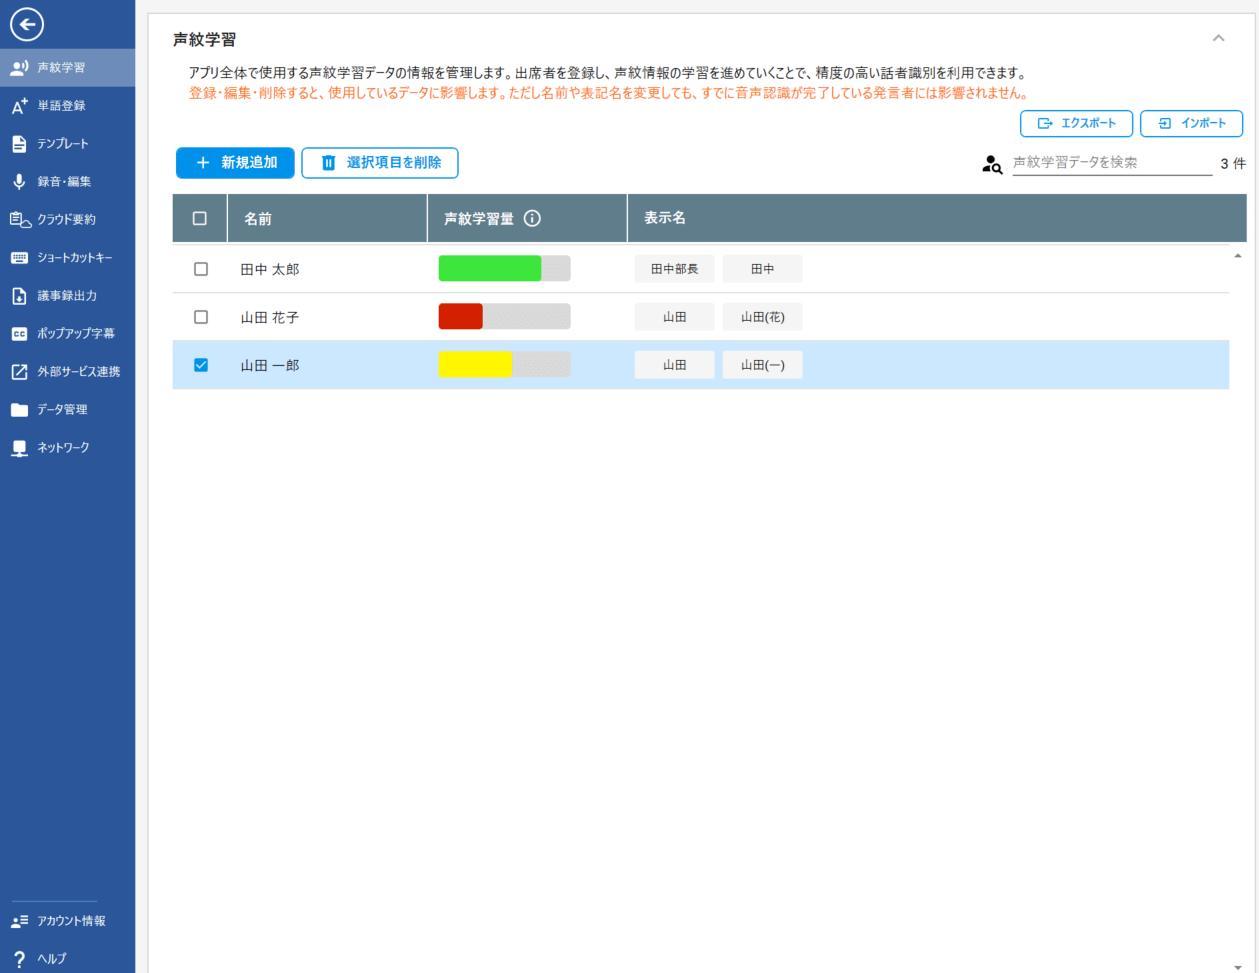Collapse the 声紋学習 section with chevron

pos(1218,38)
